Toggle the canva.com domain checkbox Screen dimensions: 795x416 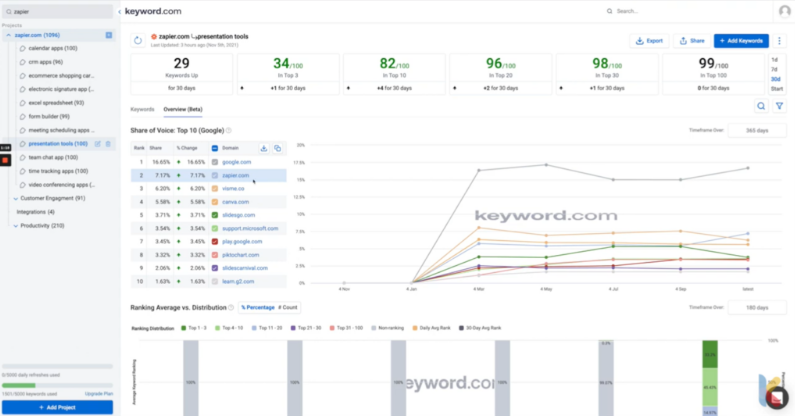tap(214, 202)
